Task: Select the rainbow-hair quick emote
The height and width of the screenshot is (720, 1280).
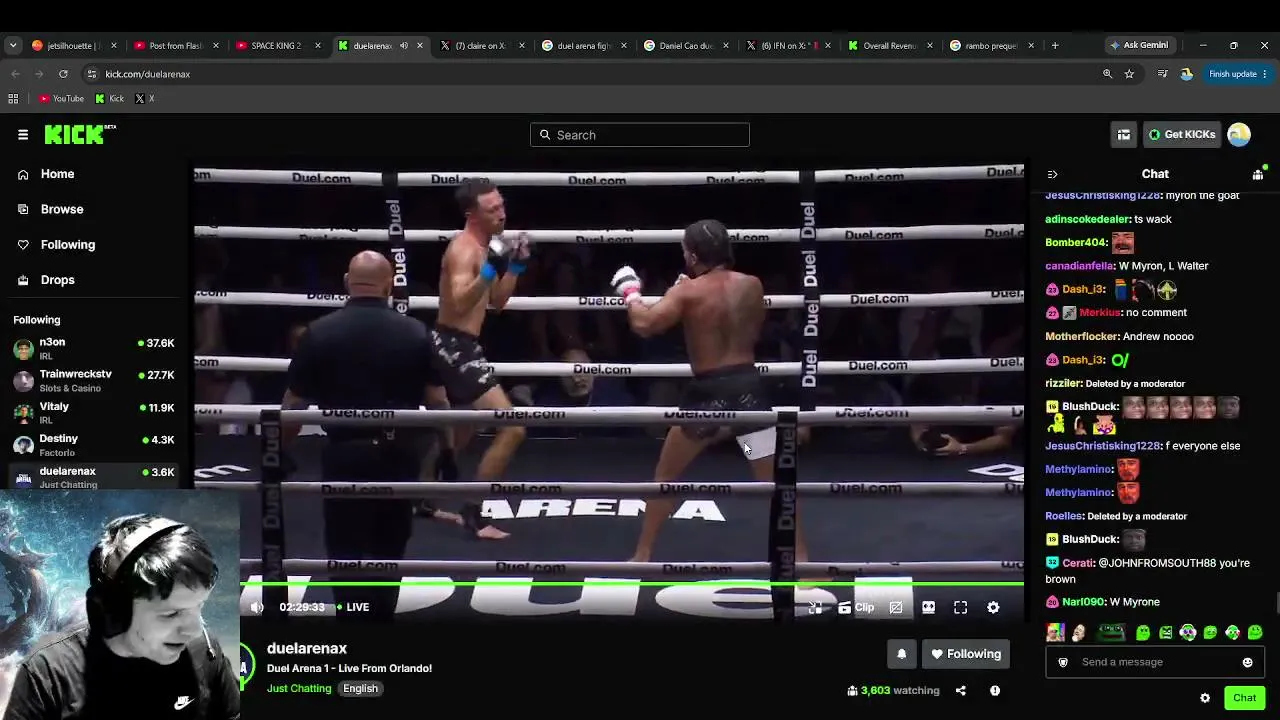Action: click(x=1055, y=632)
